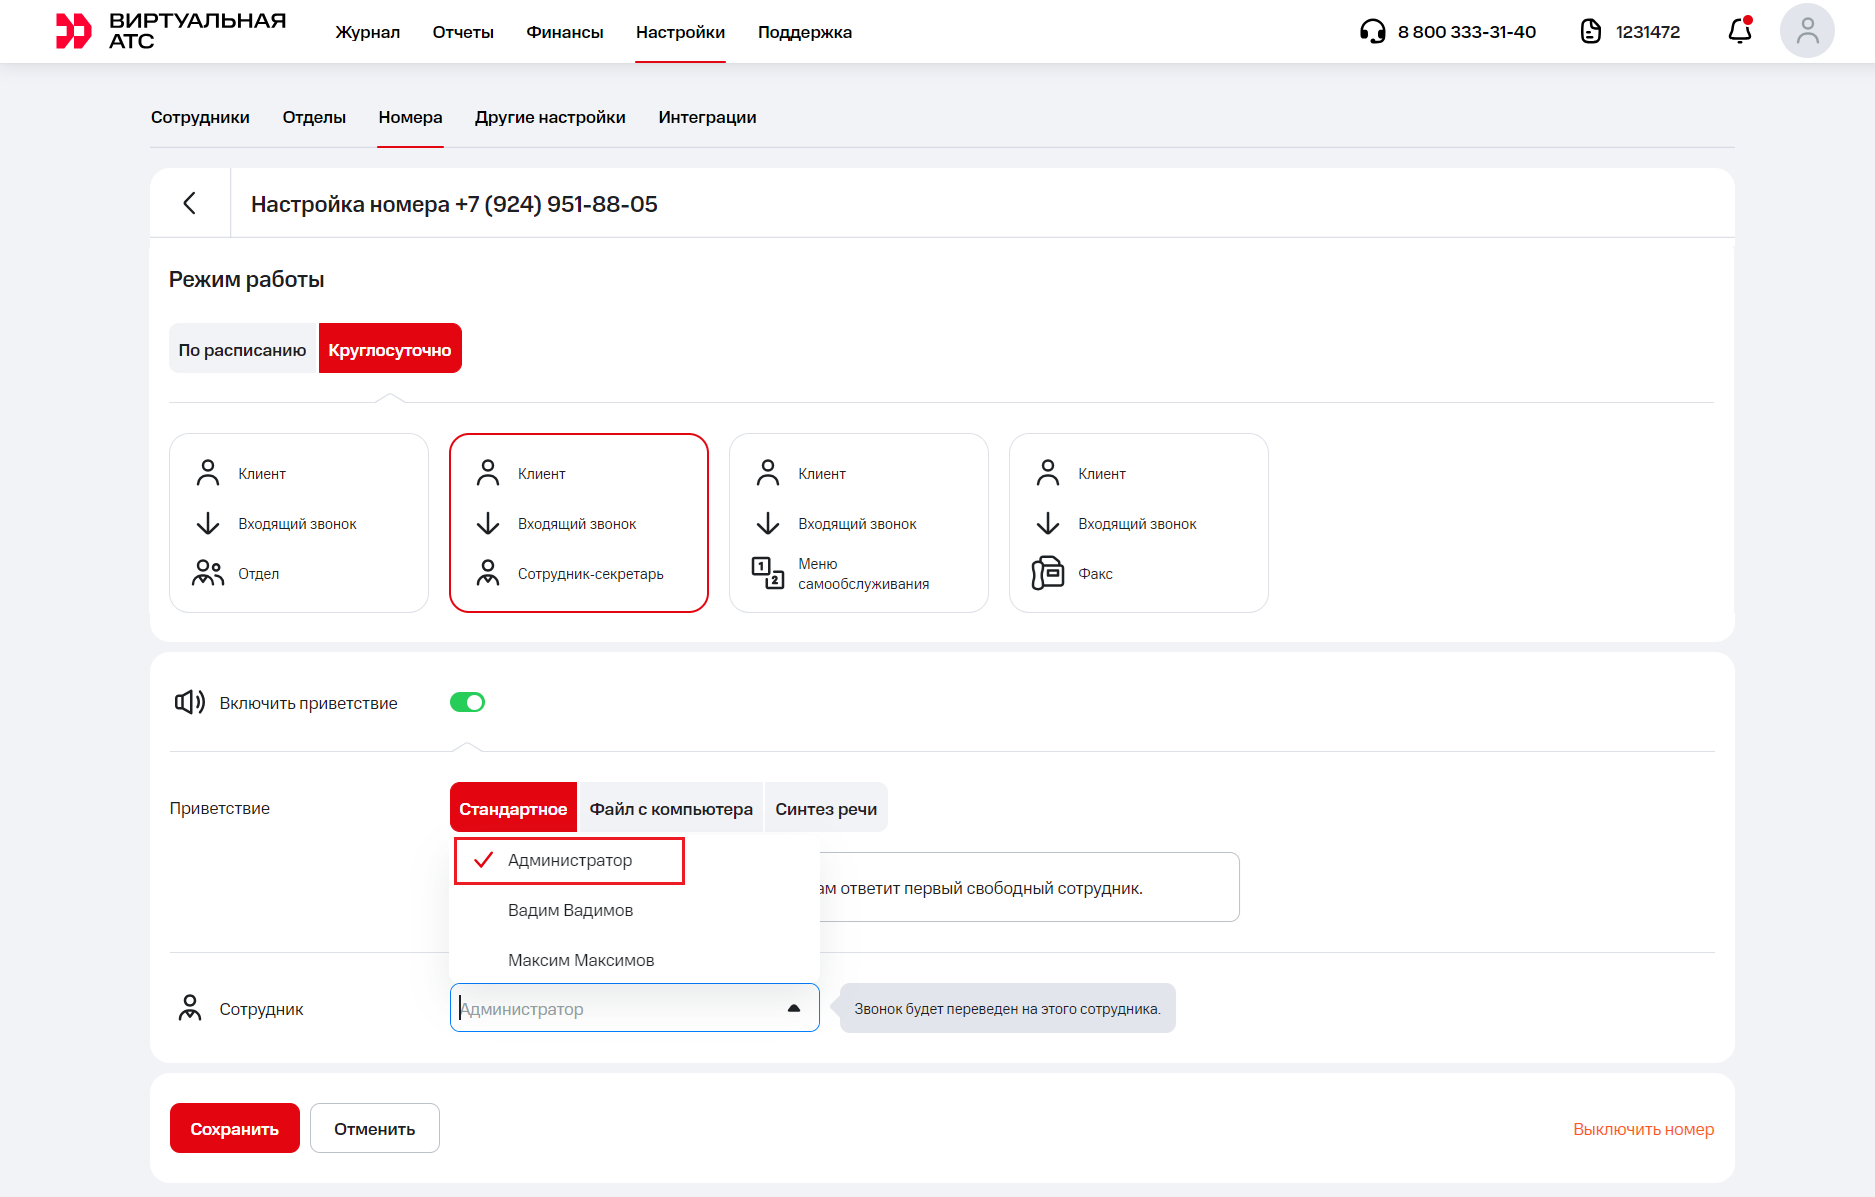The height and width of the screenshot is (1197, 1875).
Task: Click the employee search input field
Action: click(615, 1008)
